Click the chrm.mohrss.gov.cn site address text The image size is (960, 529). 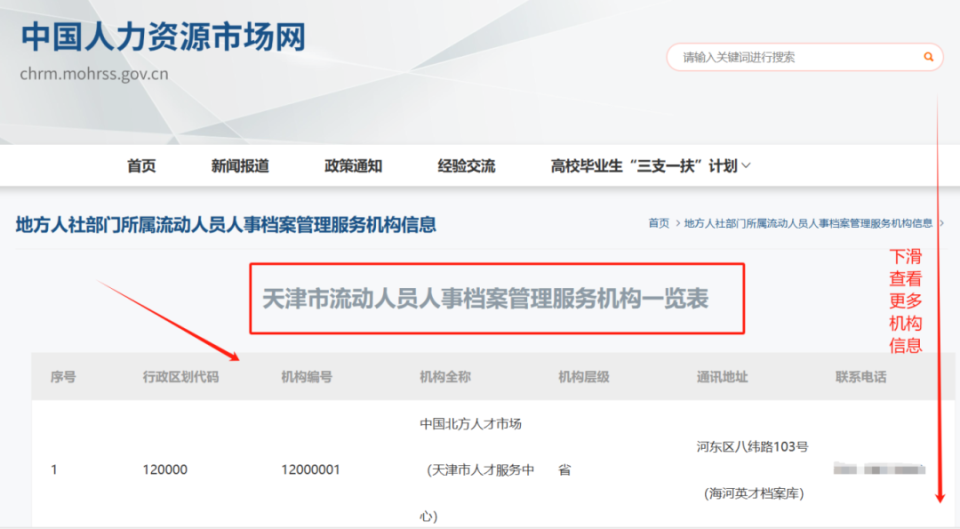94,74
